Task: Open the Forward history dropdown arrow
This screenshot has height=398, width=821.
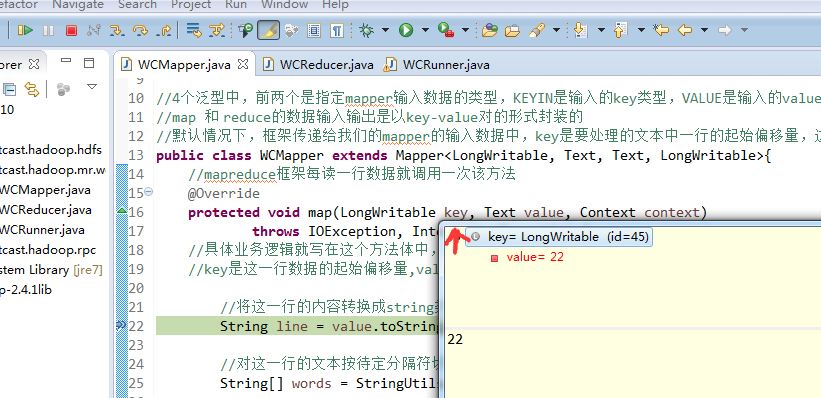Action: (744, 30)
